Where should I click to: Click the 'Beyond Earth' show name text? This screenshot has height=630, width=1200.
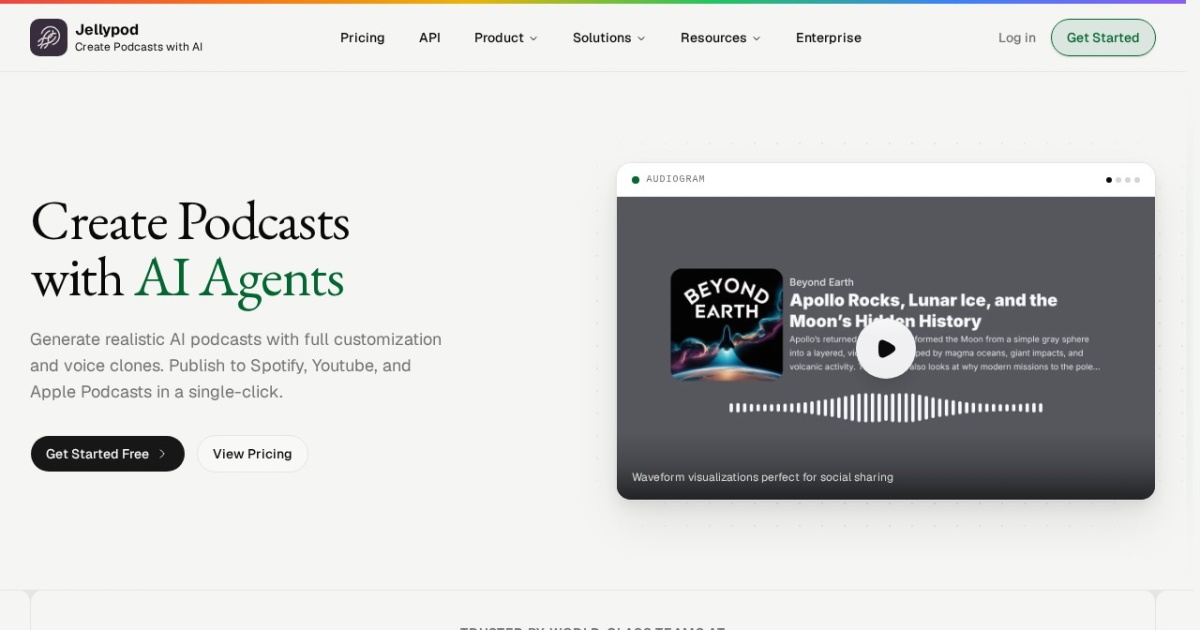click(x=822, y=282)
